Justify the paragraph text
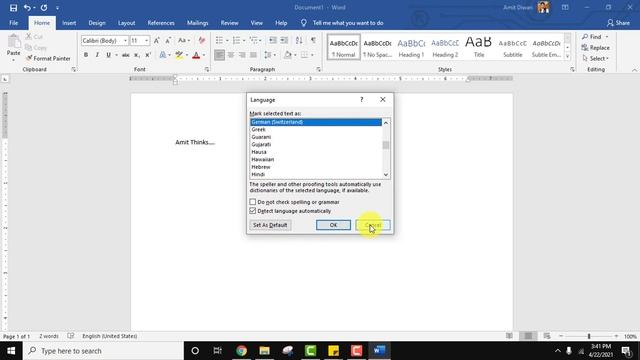This screenshot has width=640, height=360. point(253,55)
